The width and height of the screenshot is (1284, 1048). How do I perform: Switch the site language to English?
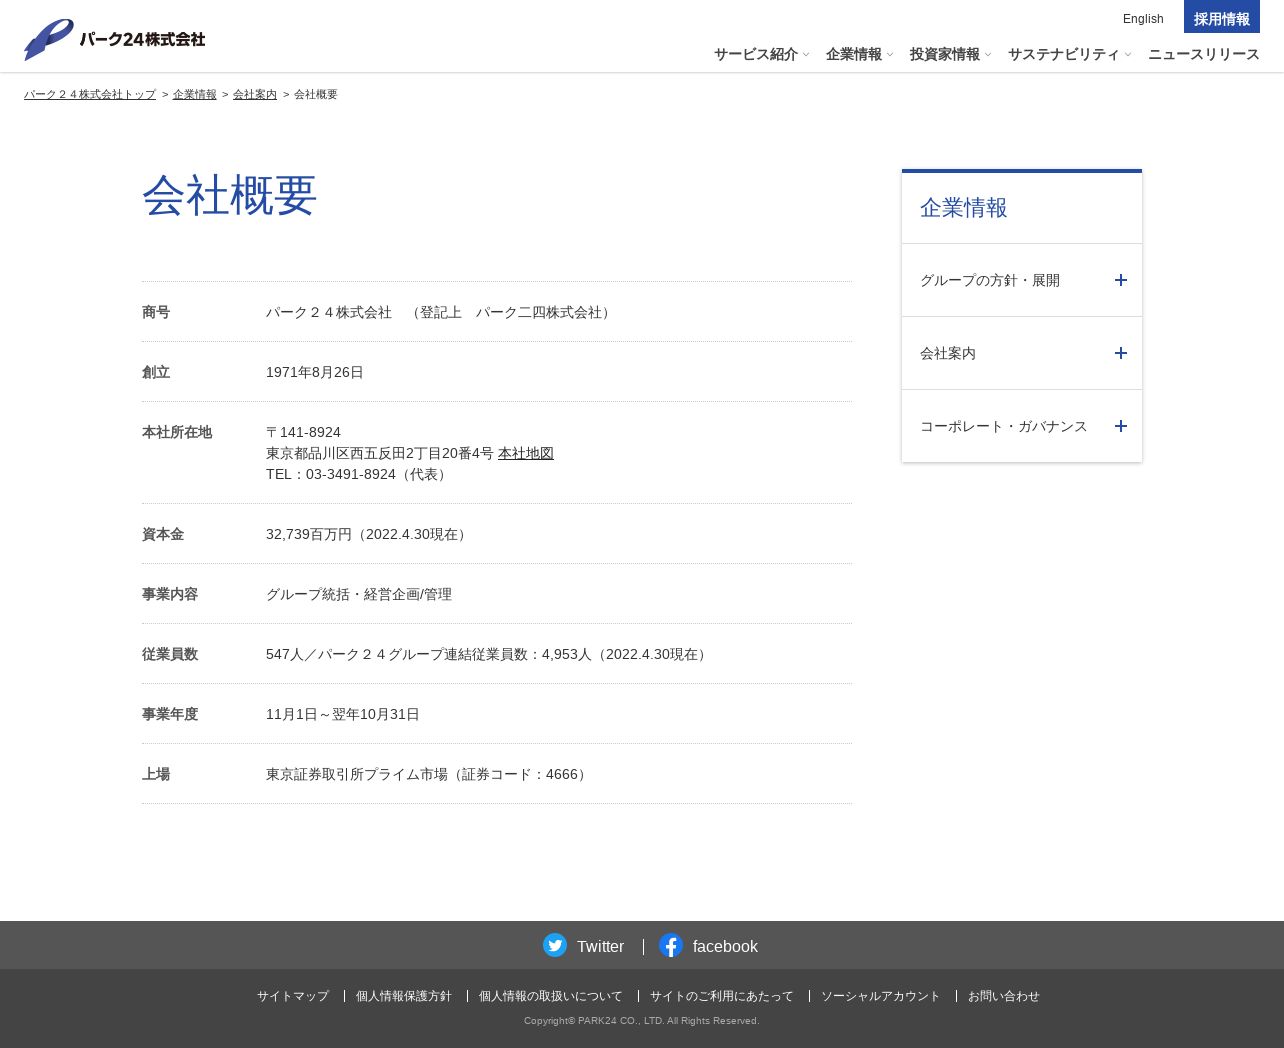[1143, 19]
